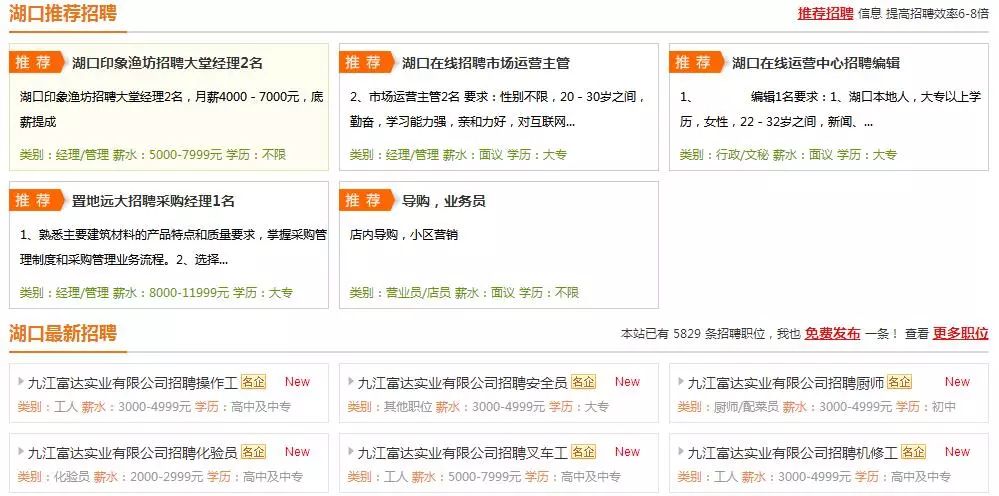
Task: Open the 导购，业务员 job title
Action: 443,201
